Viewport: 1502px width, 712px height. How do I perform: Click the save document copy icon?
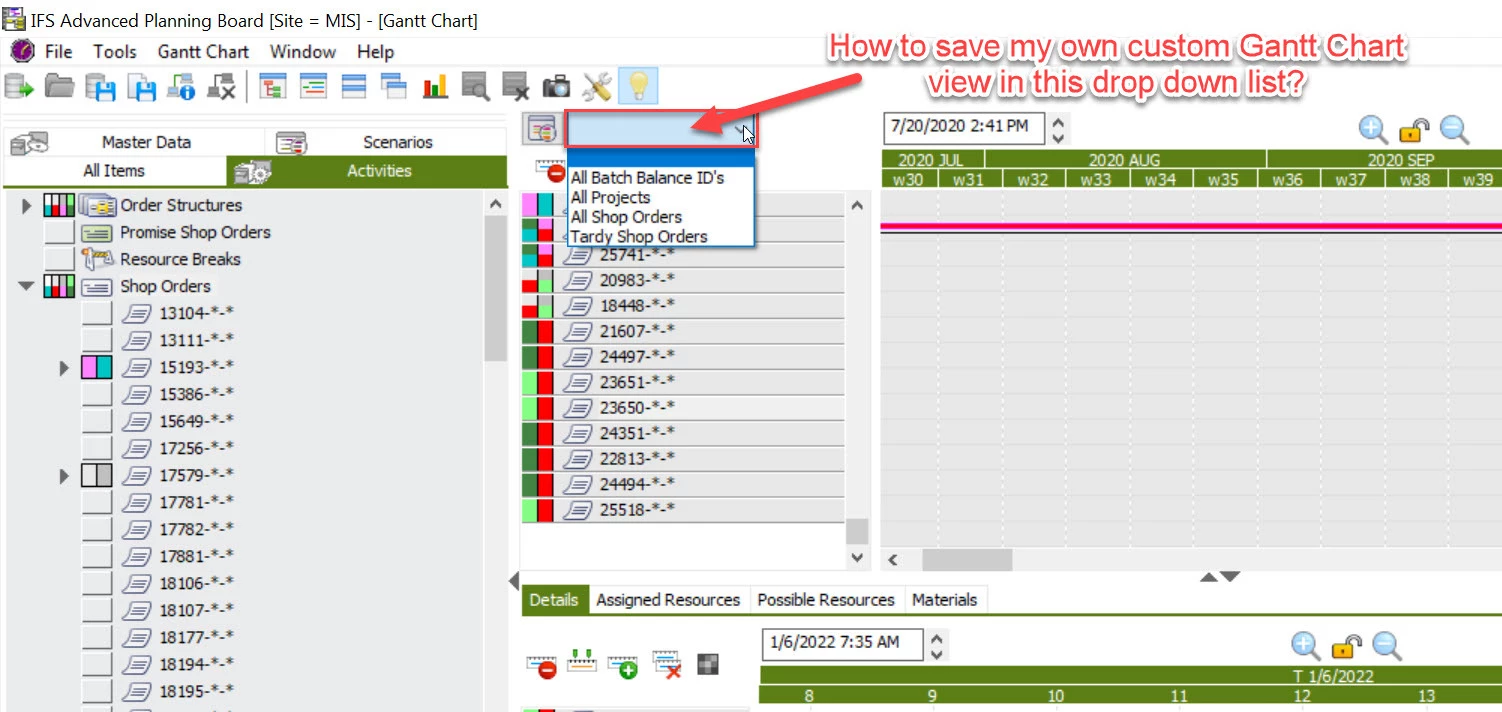(x=140, y=87)
